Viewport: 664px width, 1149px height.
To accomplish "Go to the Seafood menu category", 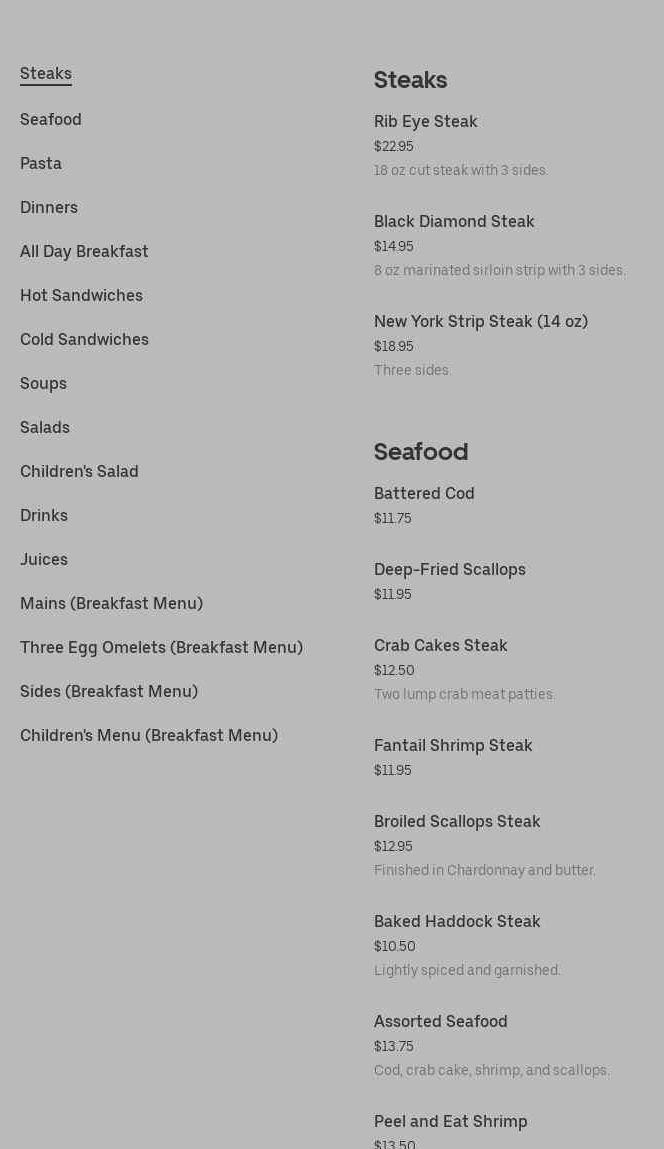I will [51, 119].
